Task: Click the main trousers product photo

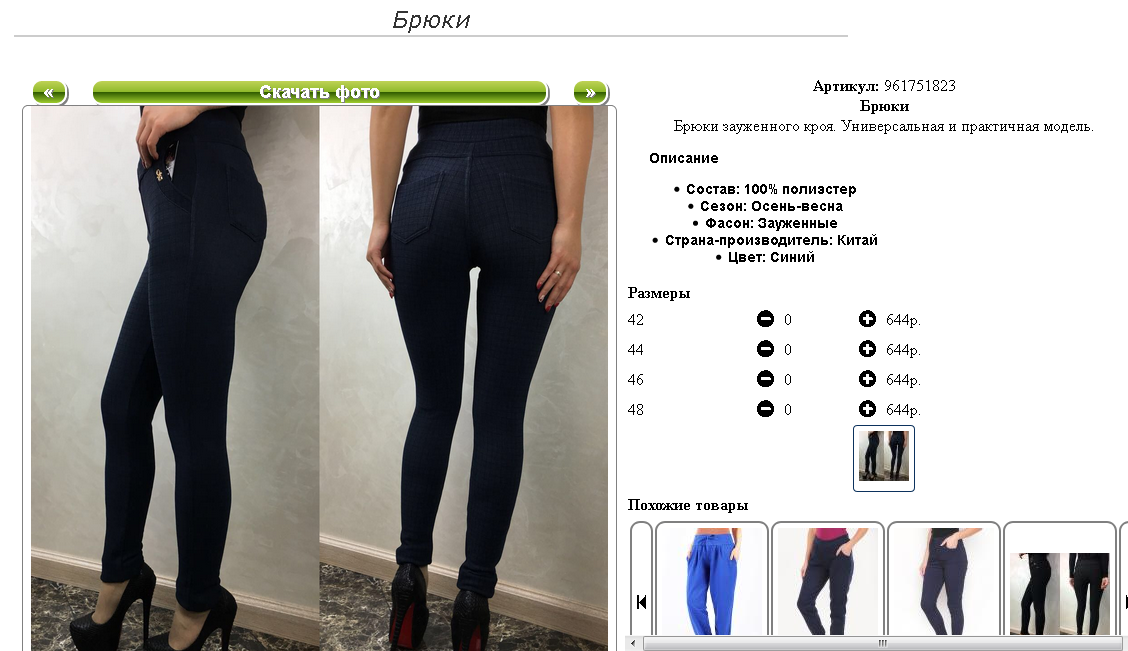Action: pos(319,378)
